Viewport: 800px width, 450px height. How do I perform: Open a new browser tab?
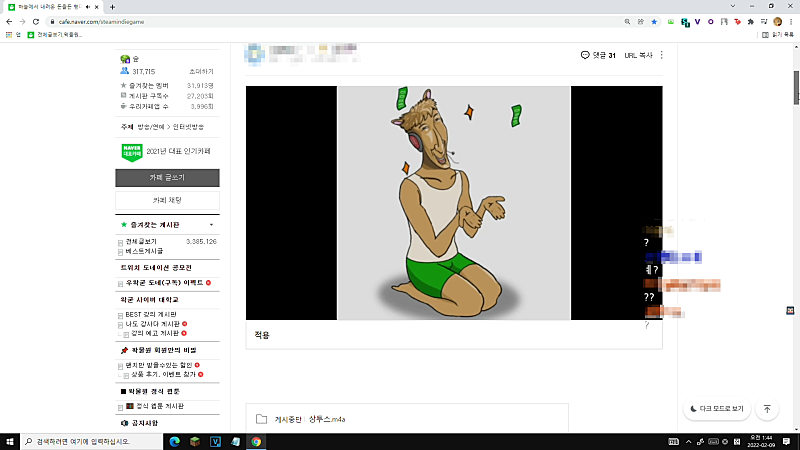point(112,7)
